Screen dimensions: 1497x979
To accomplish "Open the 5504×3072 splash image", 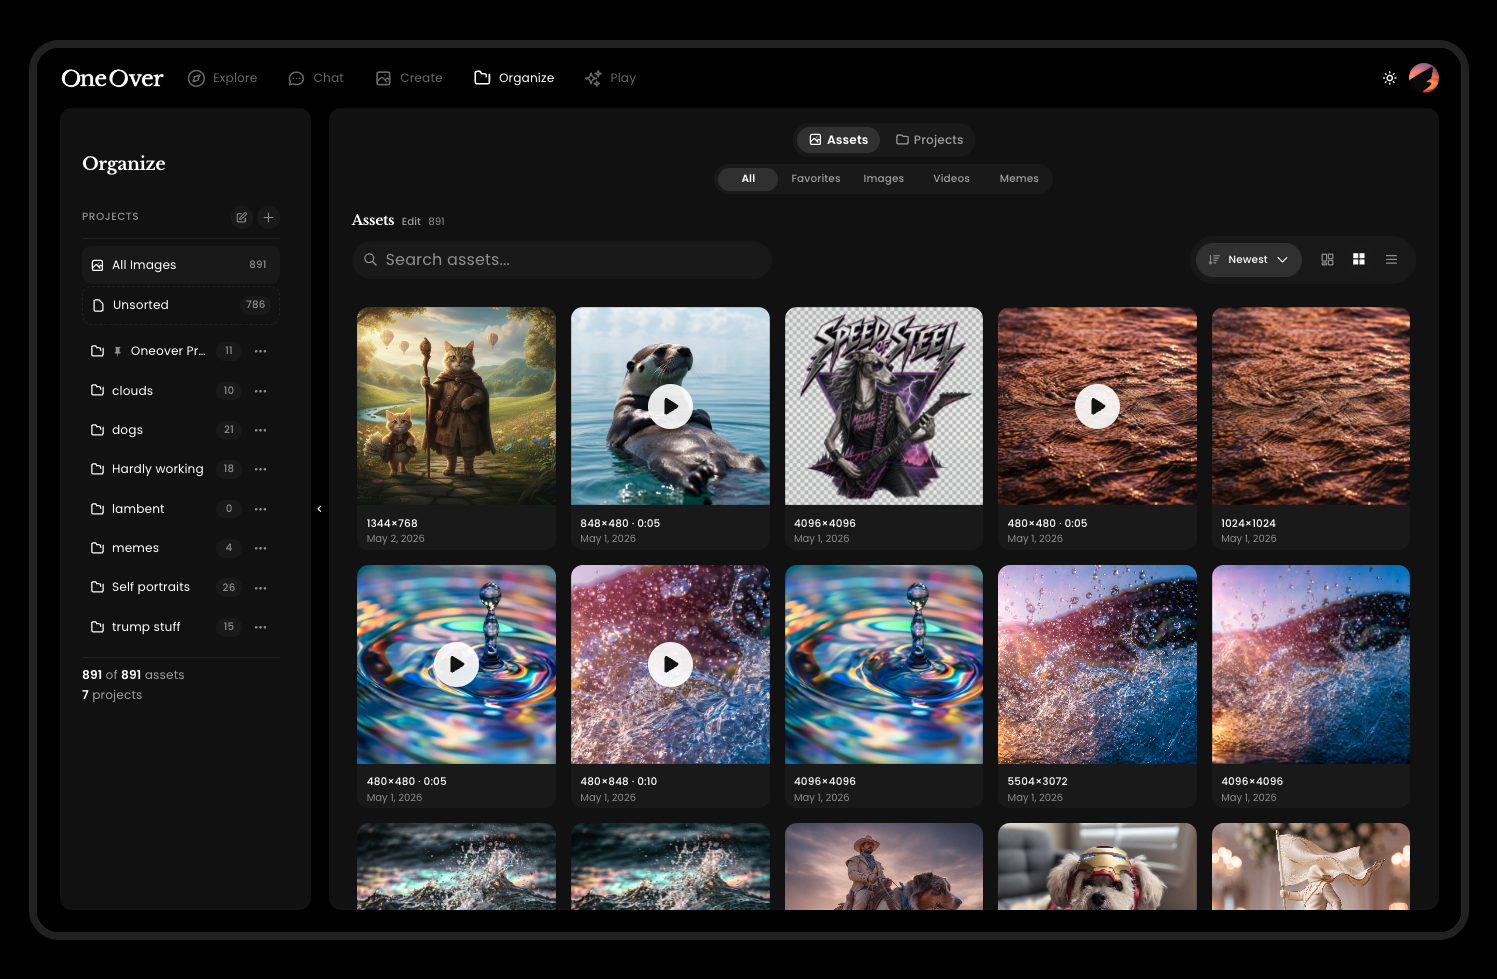I will pyautogui.click(x=1097, y=664).
